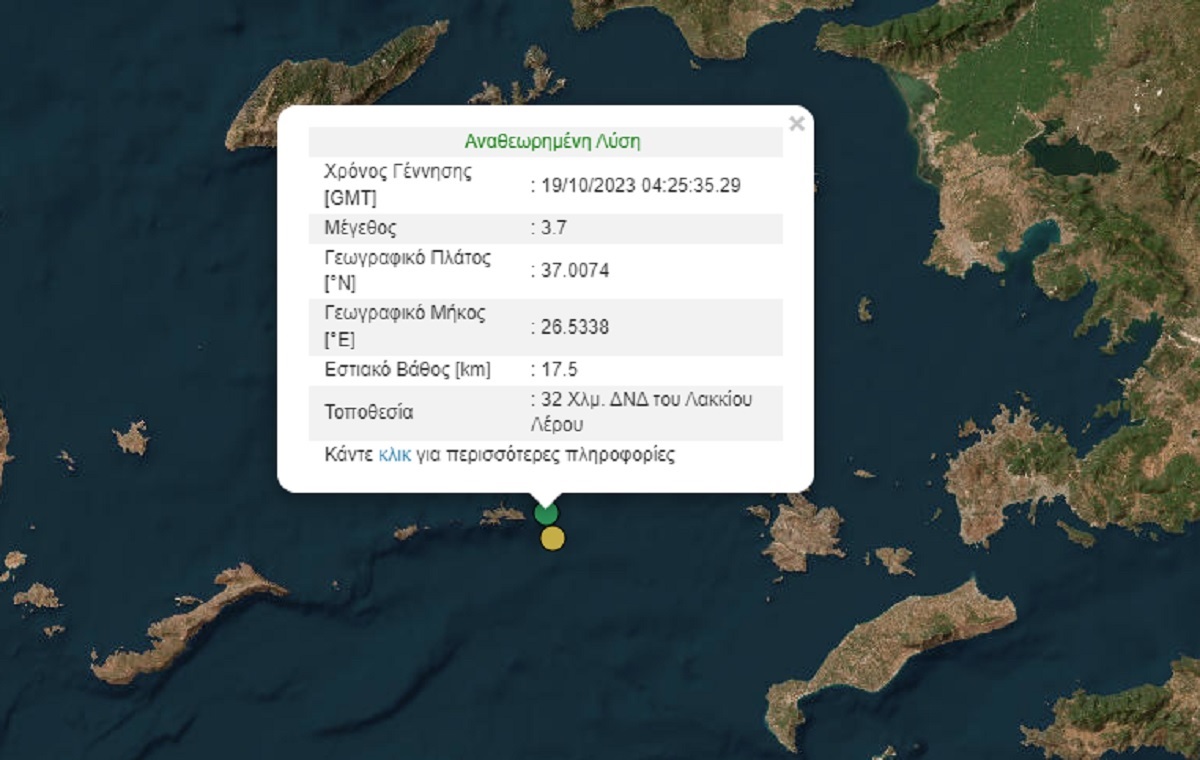
Task: Click the Αναθεωρημένη Λύση popup header
Action: 552,142
